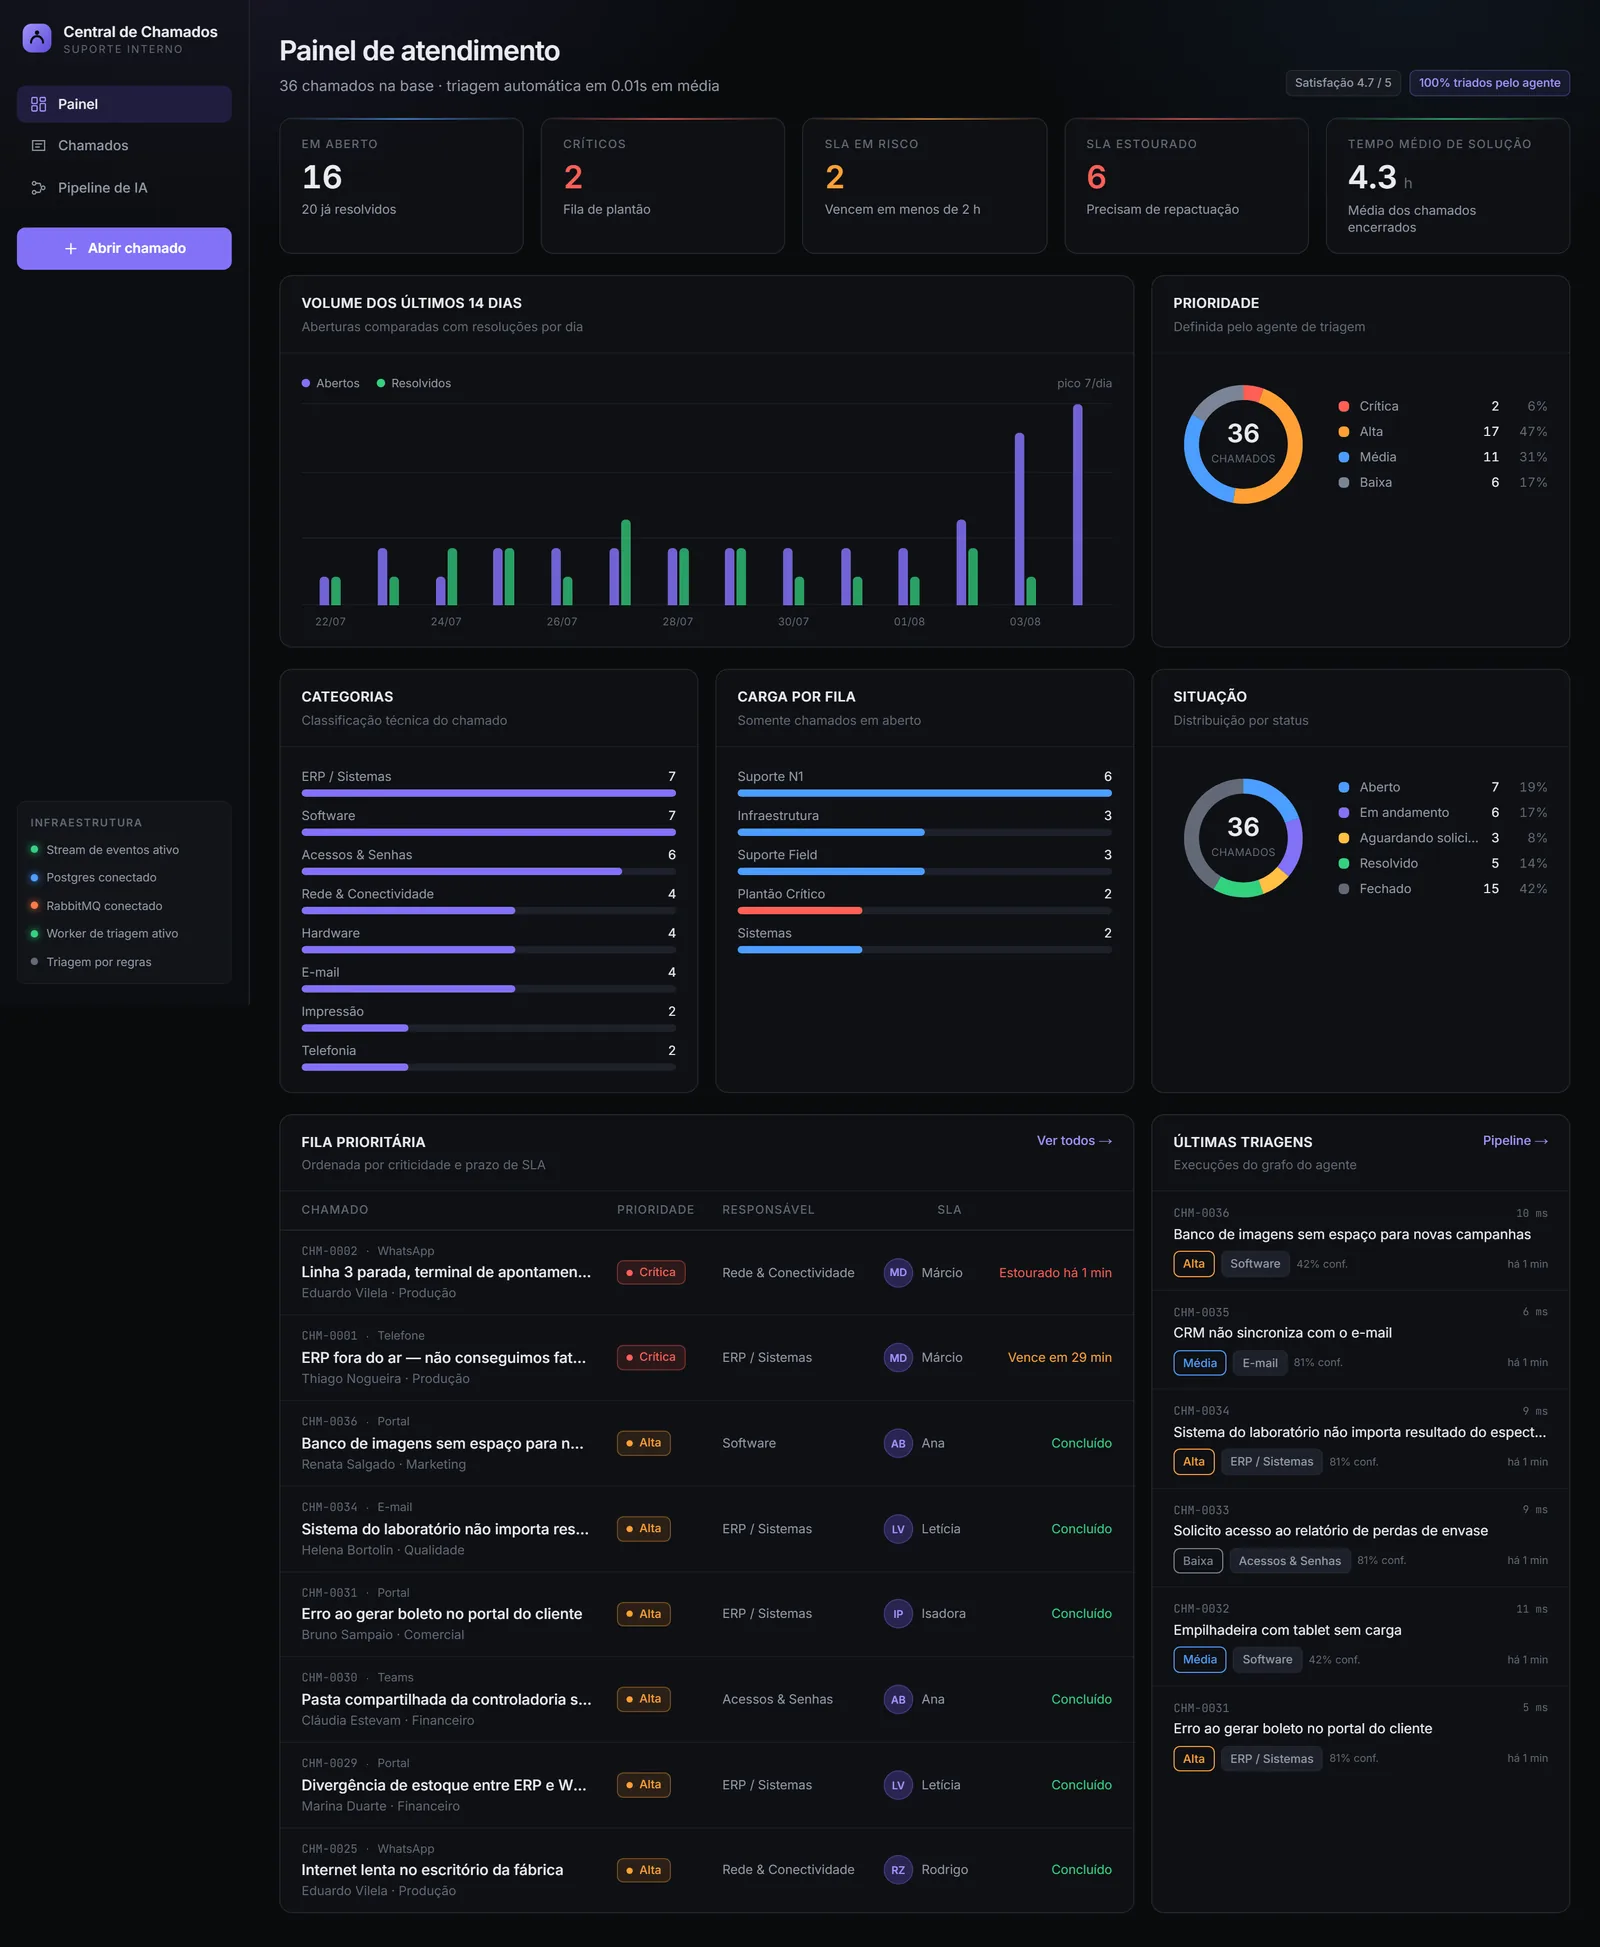The image size is (1600, 1947).
Task: Click the 100% triados pelo agente badge
Action: click(1489, 83)
